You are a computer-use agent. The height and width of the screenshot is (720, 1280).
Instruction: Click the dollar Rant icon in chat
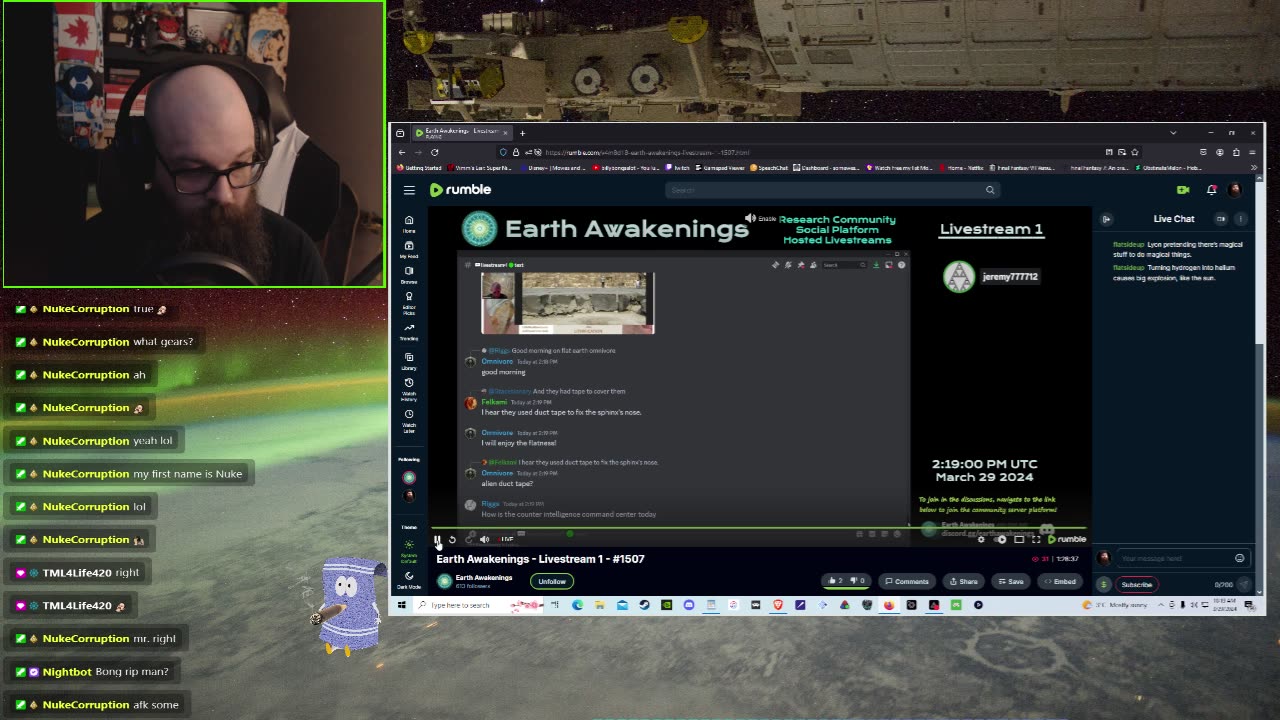[x=1104, y=584]
